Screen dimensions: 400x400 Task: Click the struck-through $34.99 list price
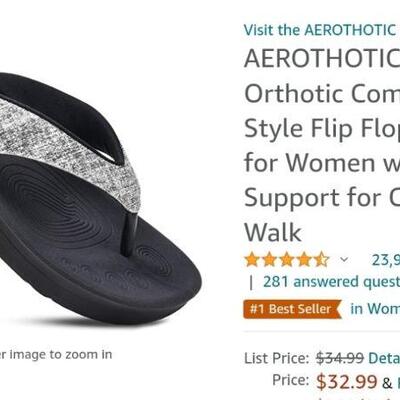coord(340,358)
